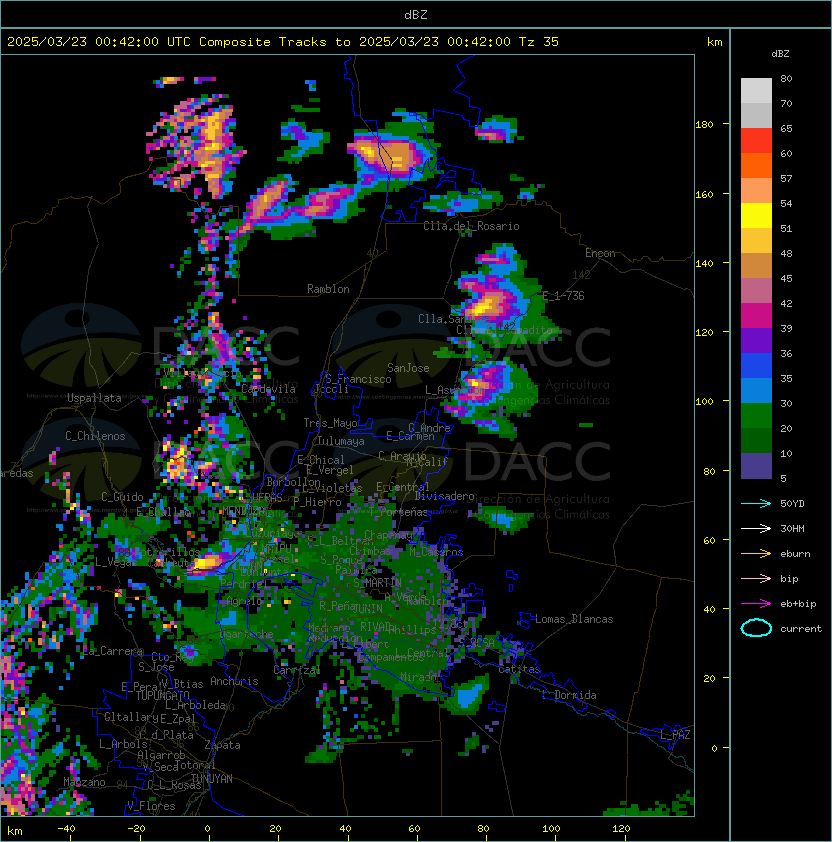Click the 'La_Carrera' place label

tap(113, 651)
